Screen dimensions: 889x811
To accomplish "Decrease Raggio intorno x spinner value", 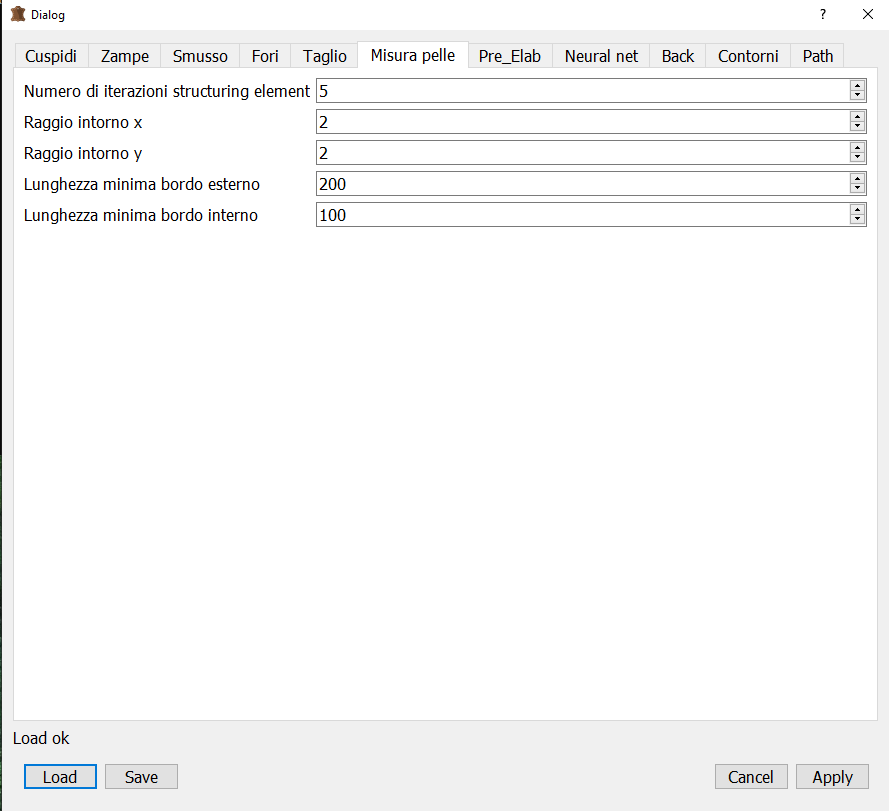I will [x=857, y=127].
